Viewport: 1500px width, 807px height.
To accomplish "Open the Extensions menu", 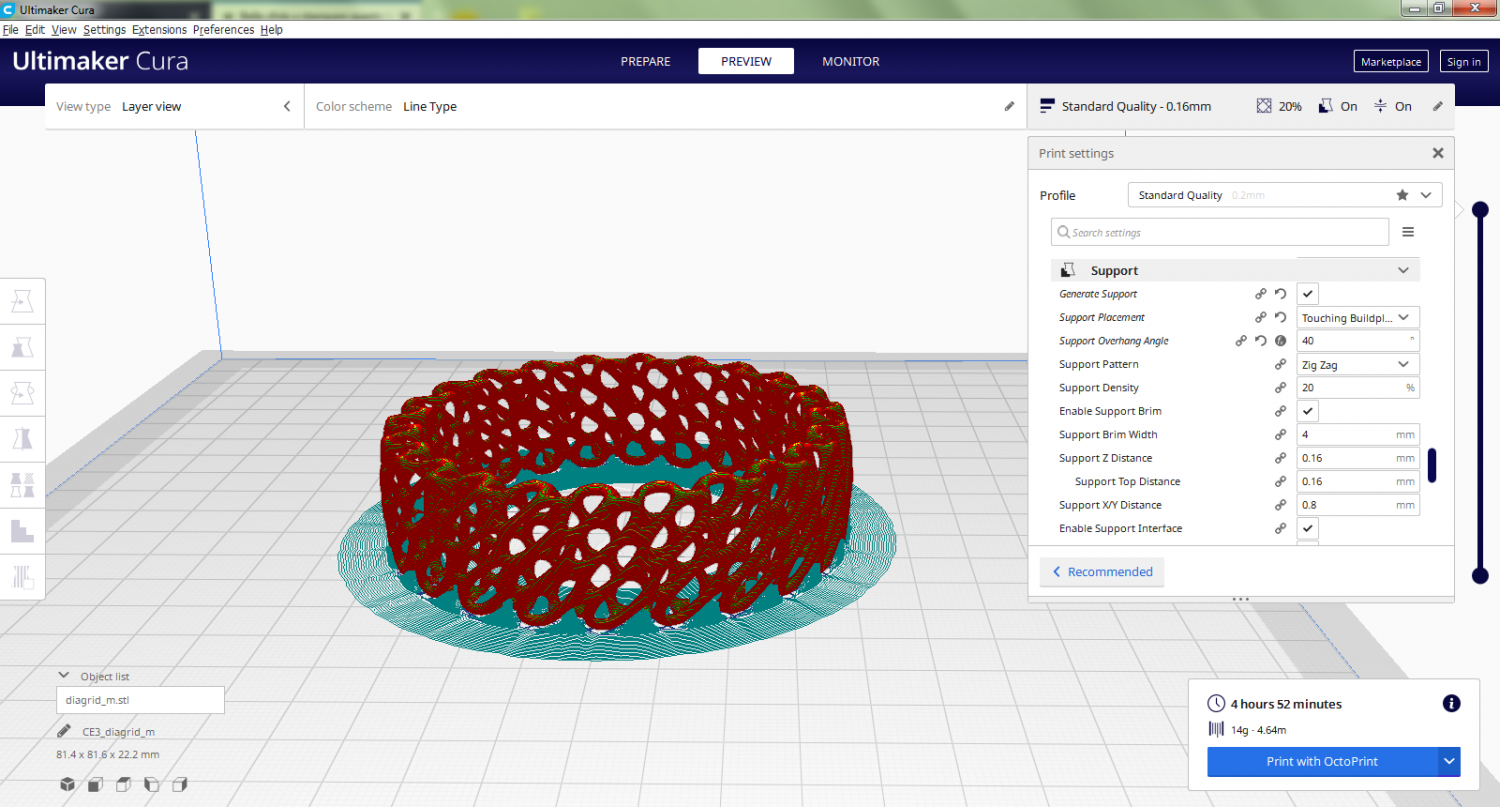I will pos(159,30).
